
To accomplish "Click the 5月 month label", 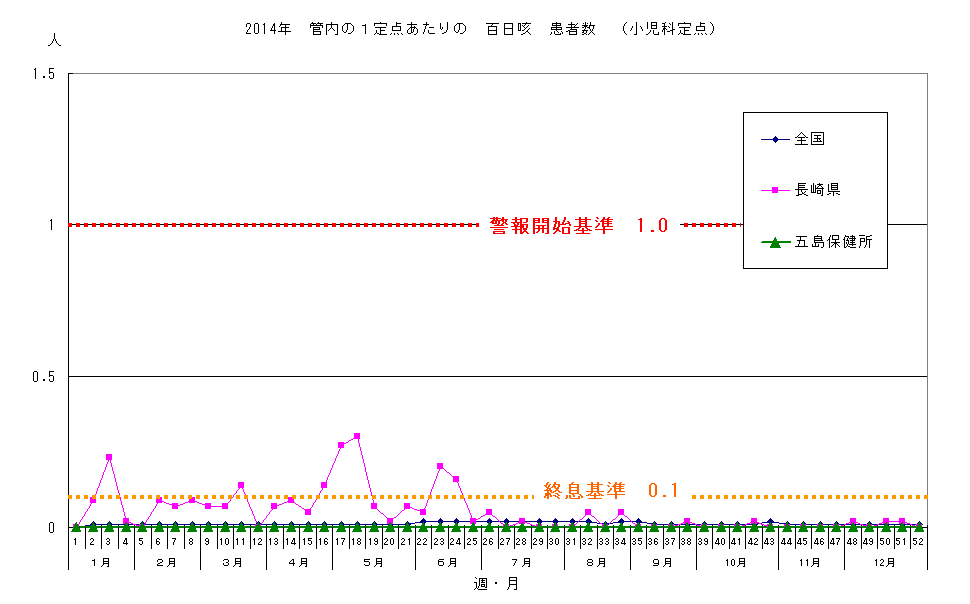I will tap(374, 563).
